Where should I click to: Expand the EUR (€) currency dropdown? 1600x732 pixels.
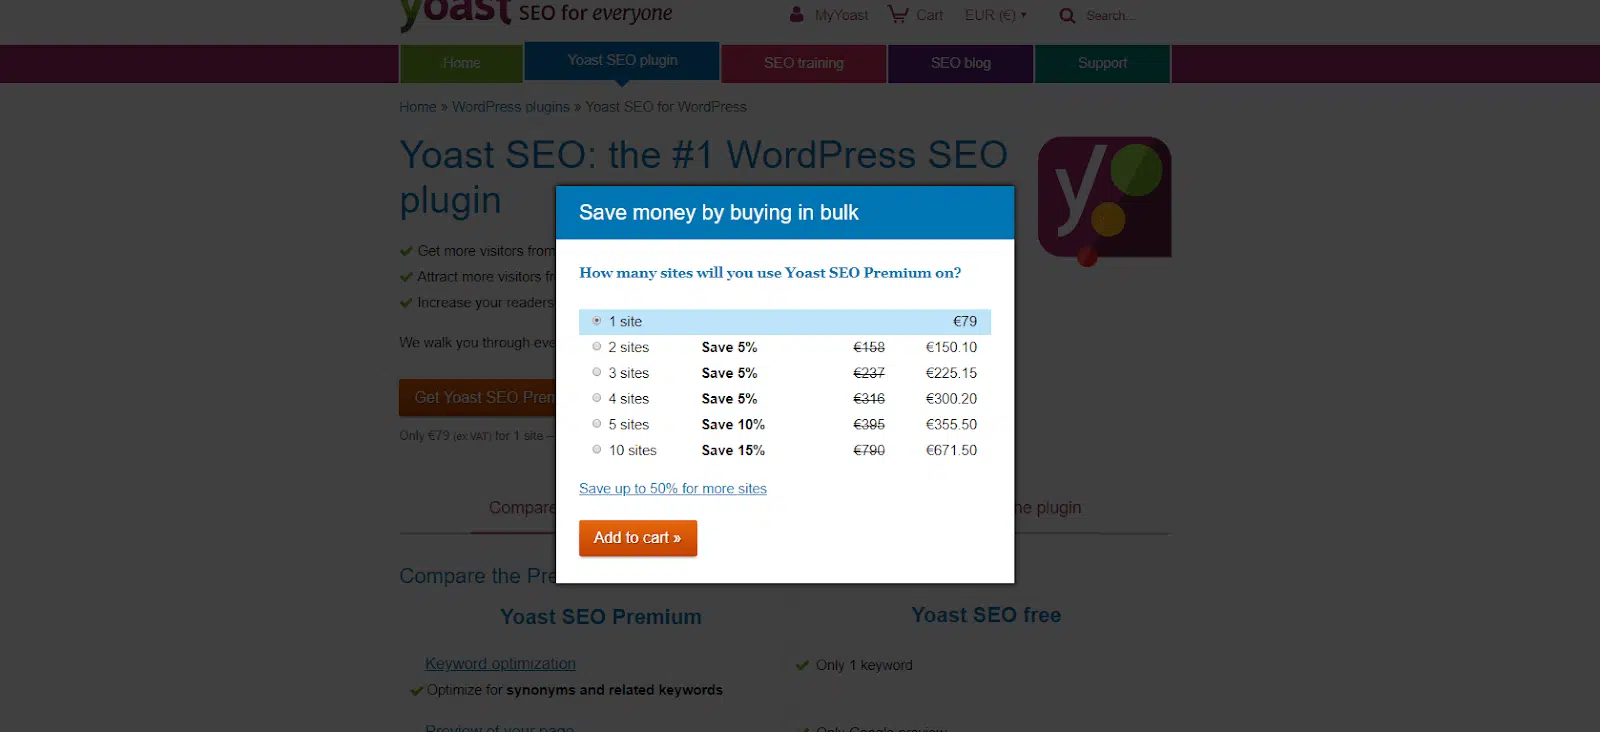[x=995, y=15]
